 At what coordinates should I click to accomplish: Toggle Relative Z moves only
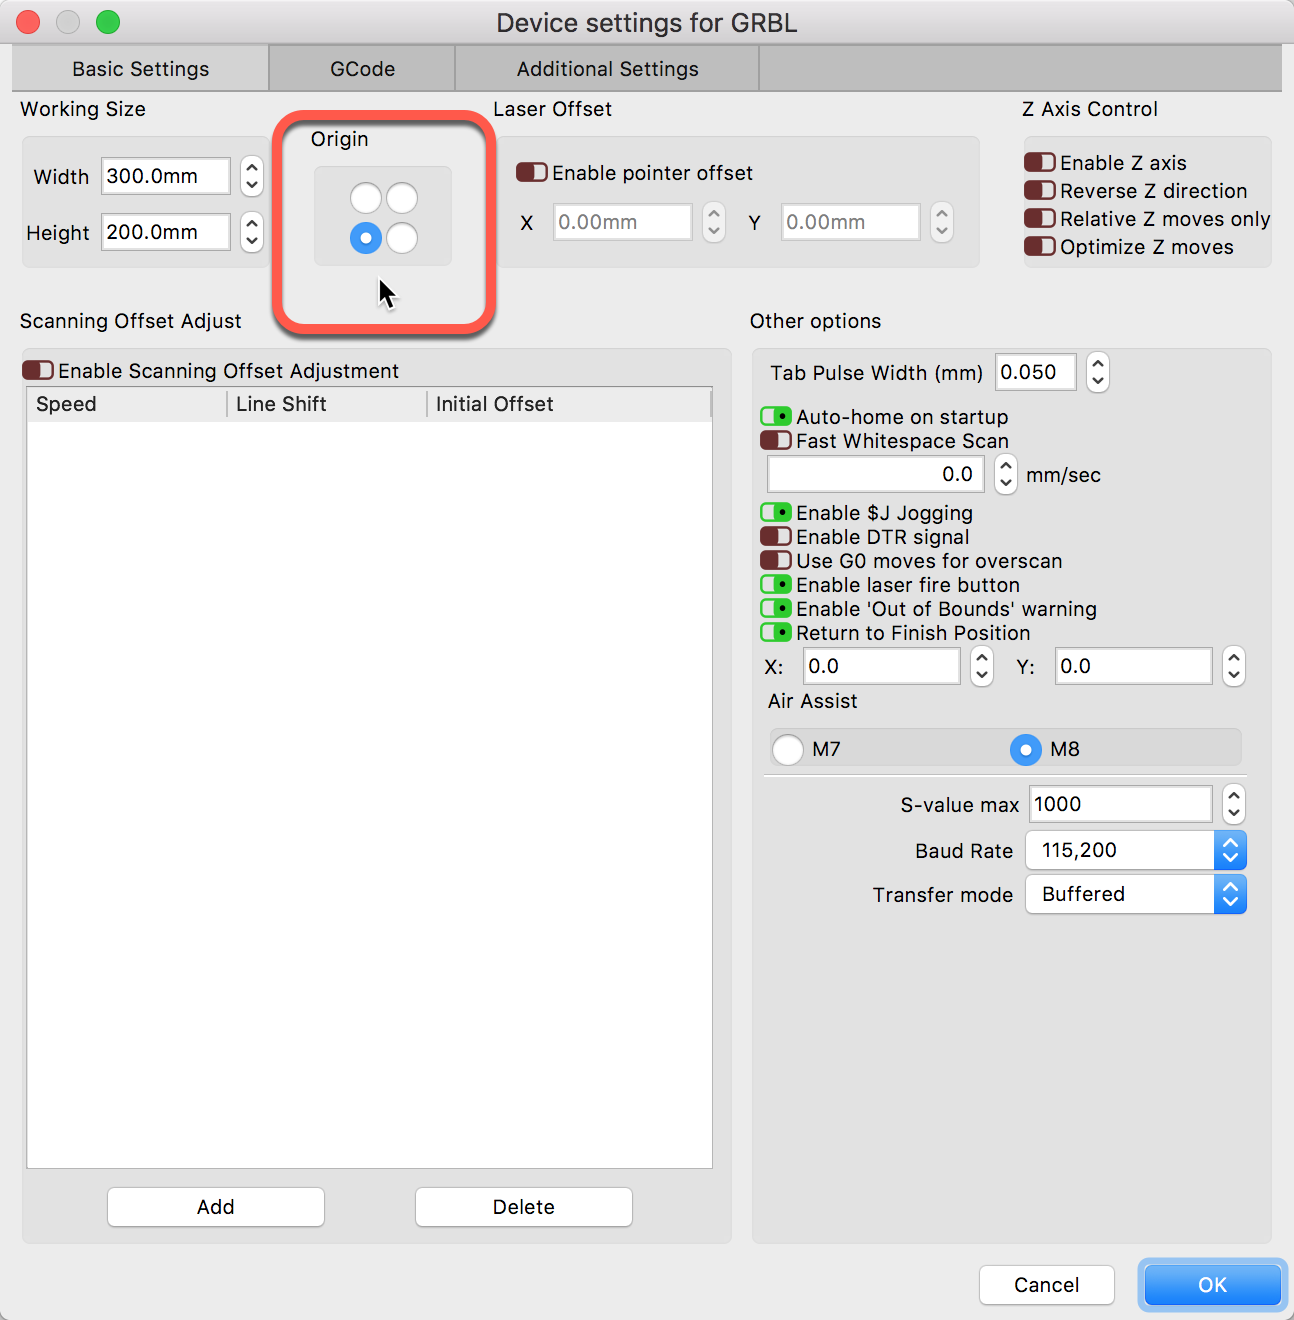[1040, 218]
